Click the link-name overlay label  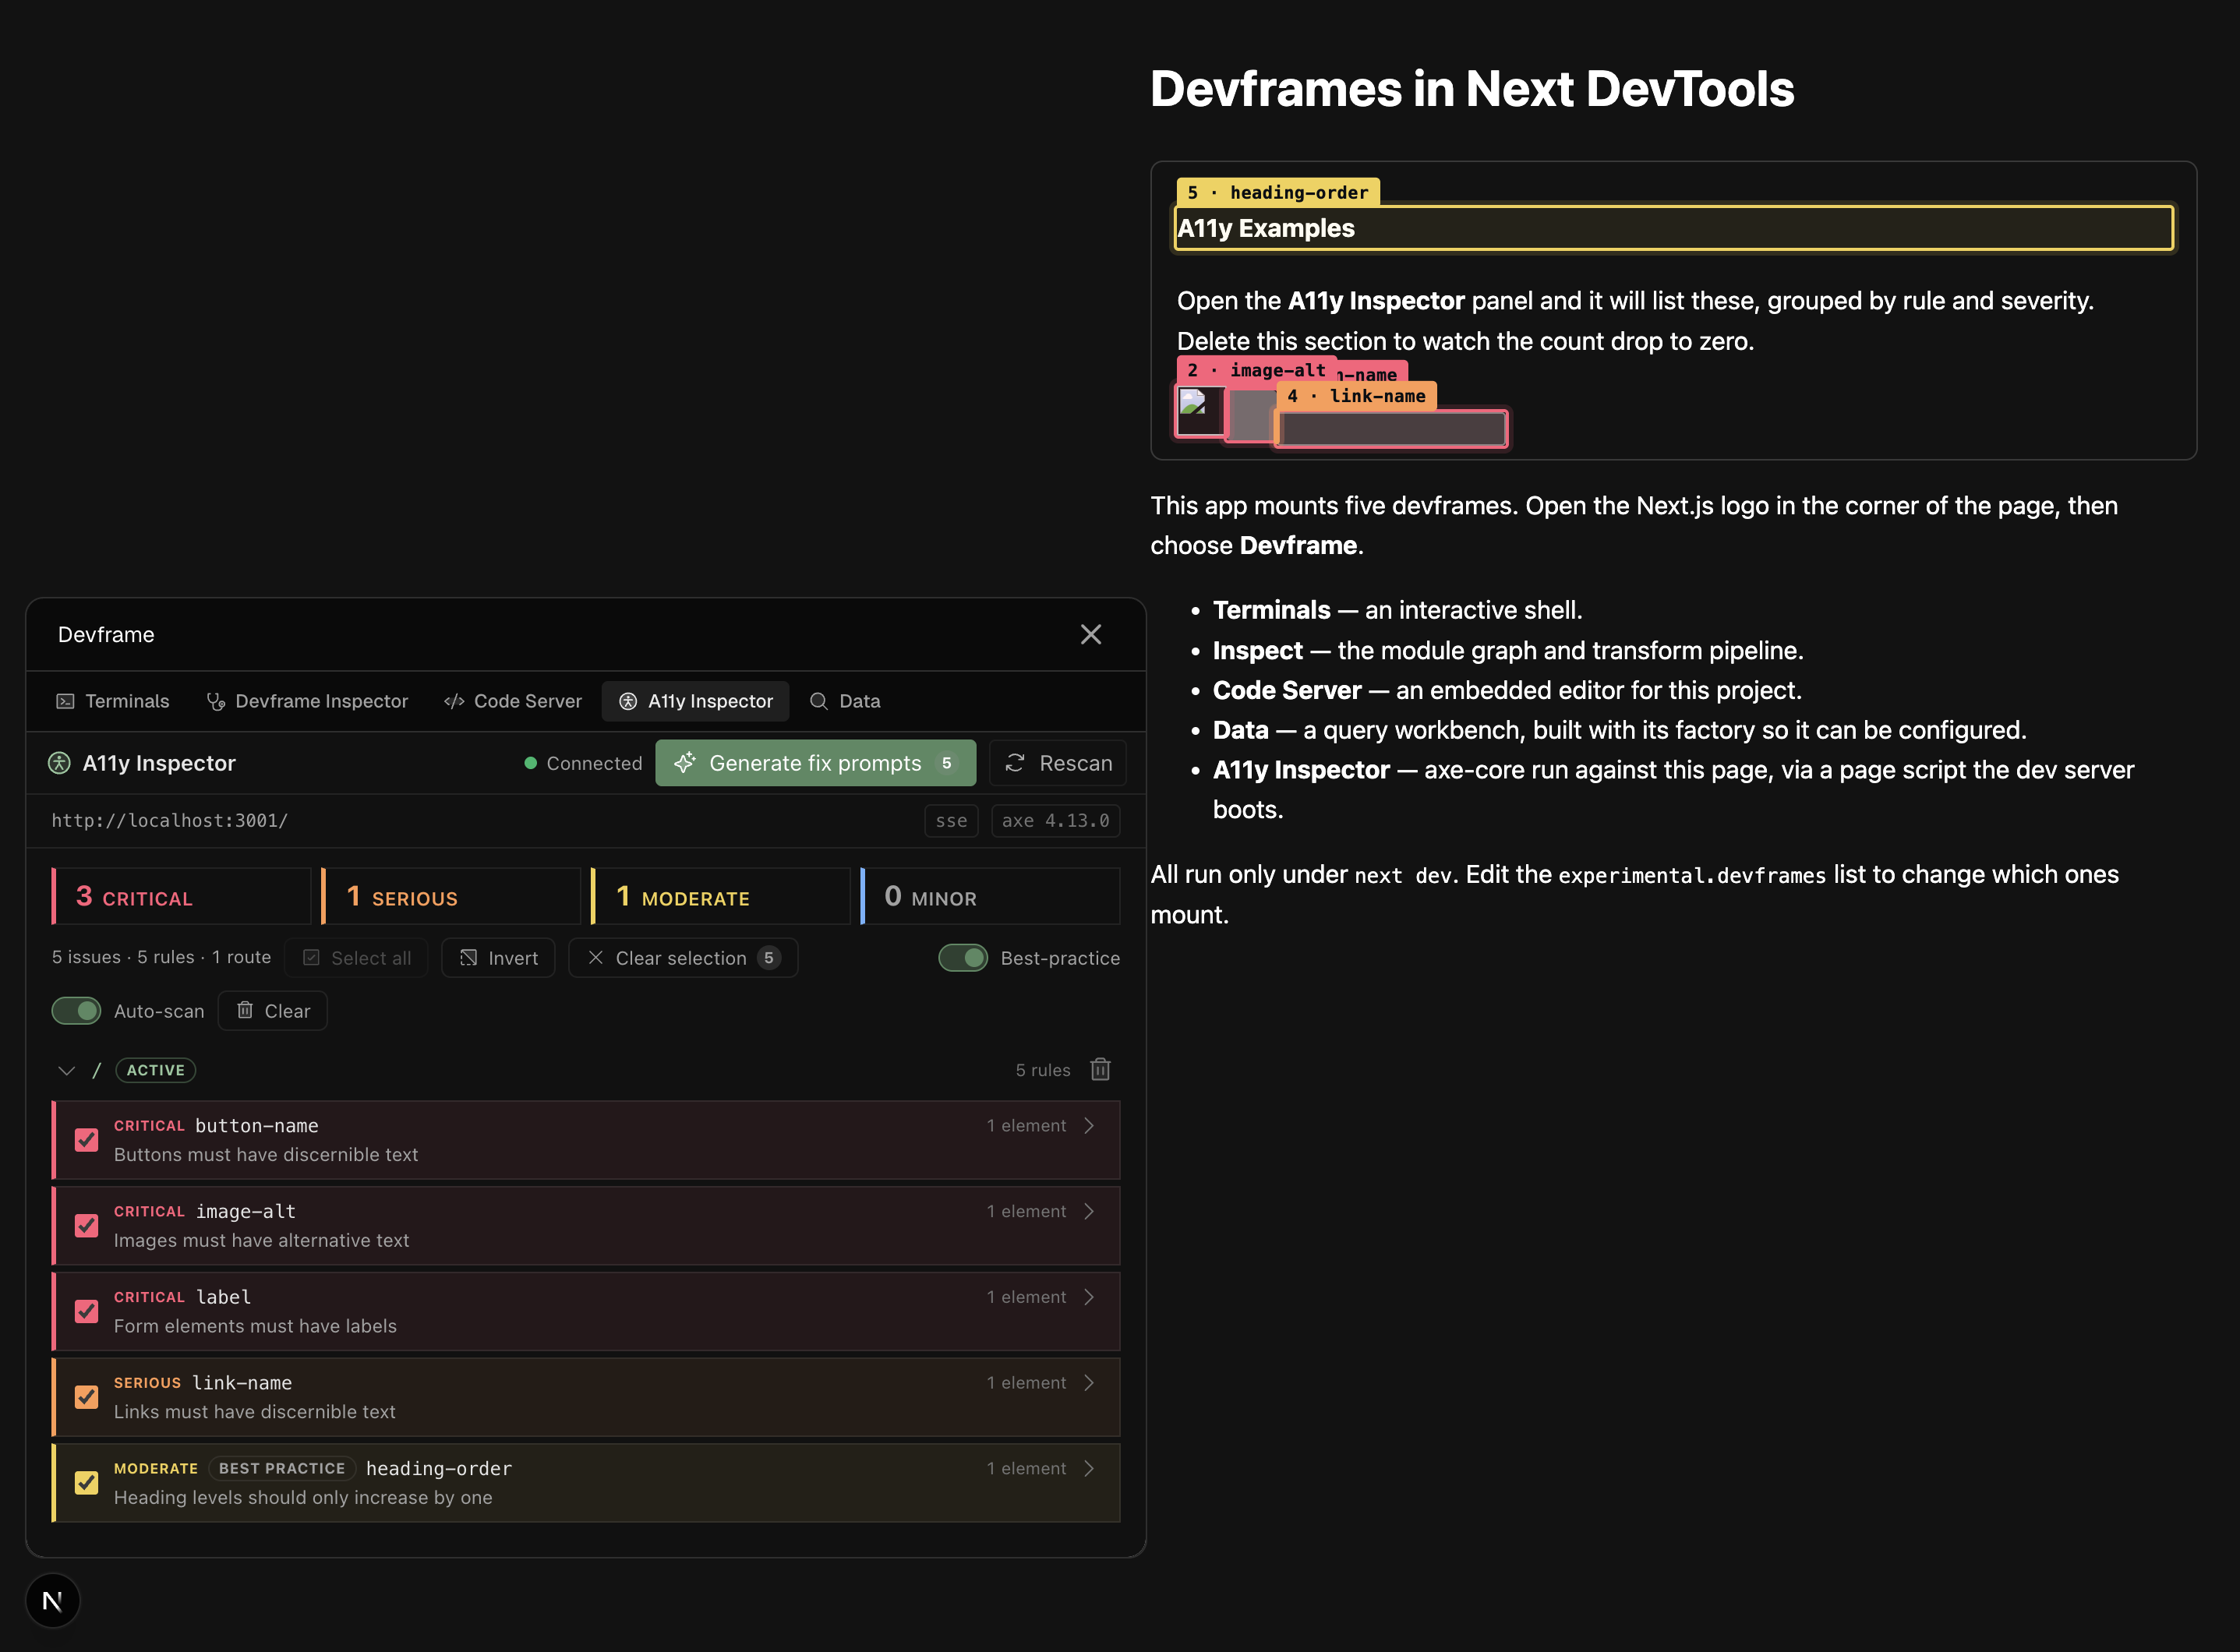1357,396
